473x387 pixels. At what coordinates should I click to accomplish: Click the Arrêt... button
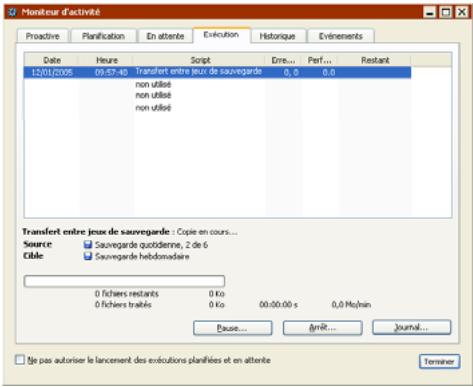click(x=322, y=328)
